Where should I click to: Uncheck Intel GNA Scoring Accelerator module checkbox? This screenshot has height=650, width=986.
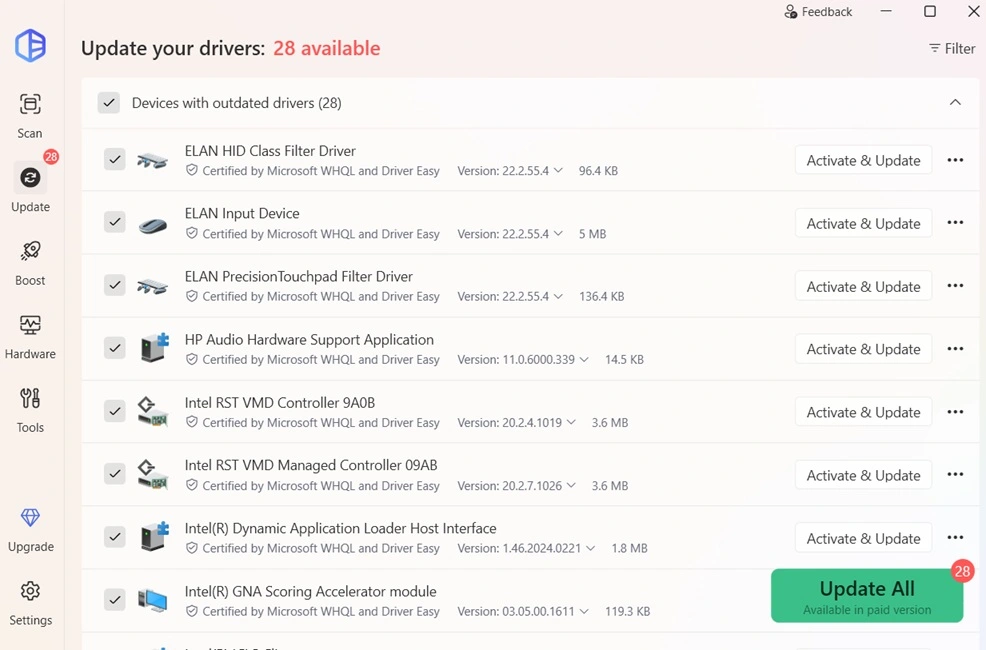point(114,600)
